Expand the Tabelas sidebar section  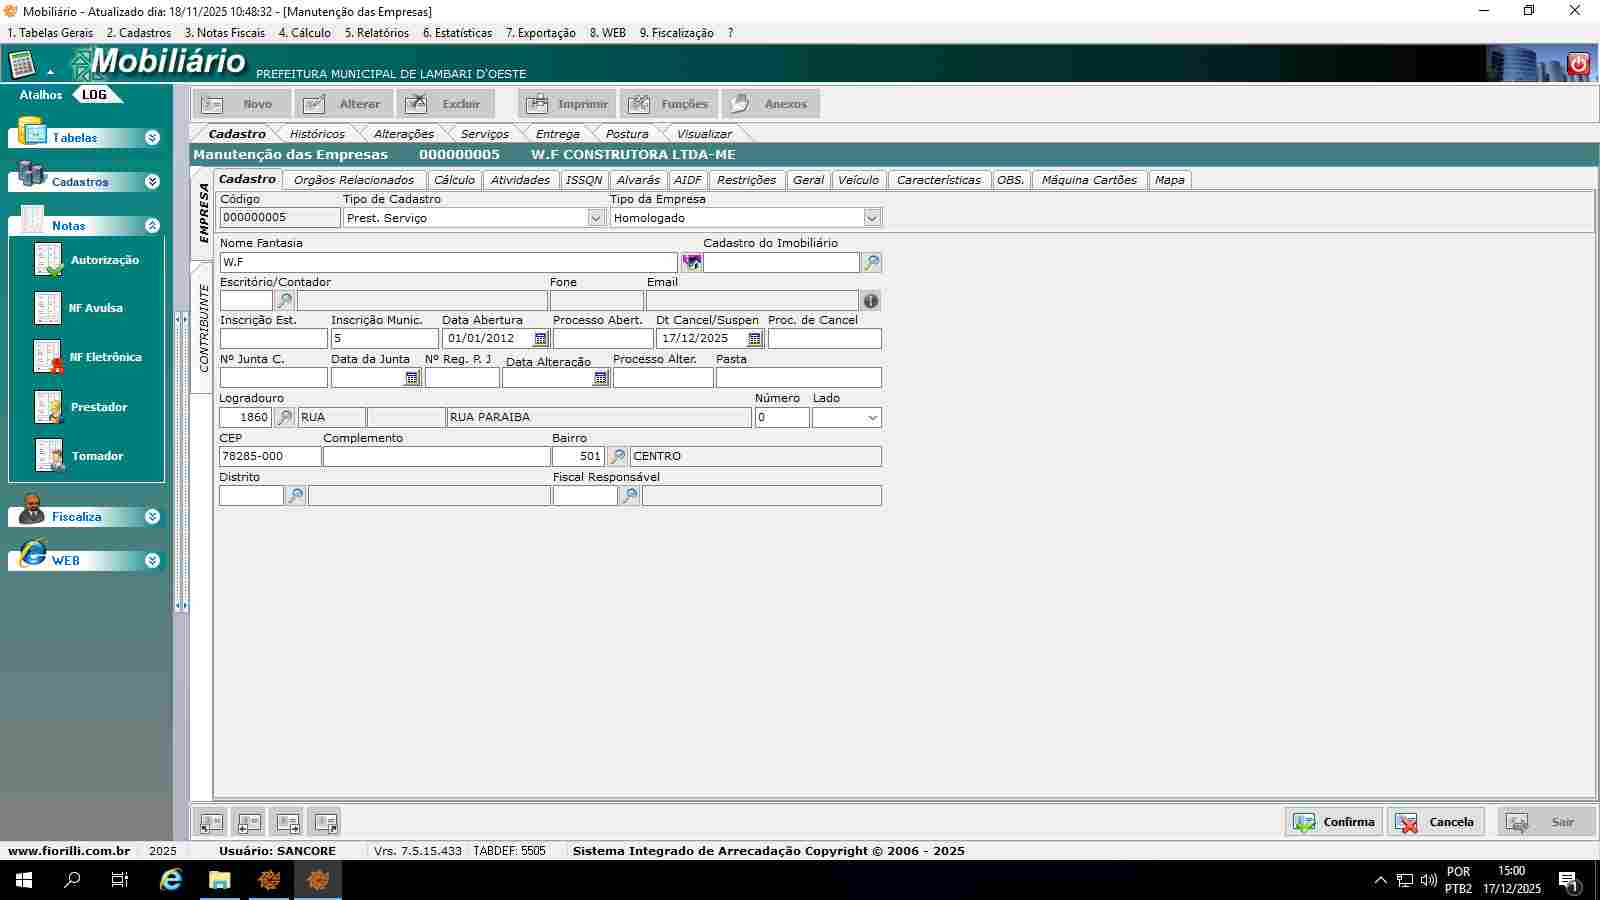(152, 138)
